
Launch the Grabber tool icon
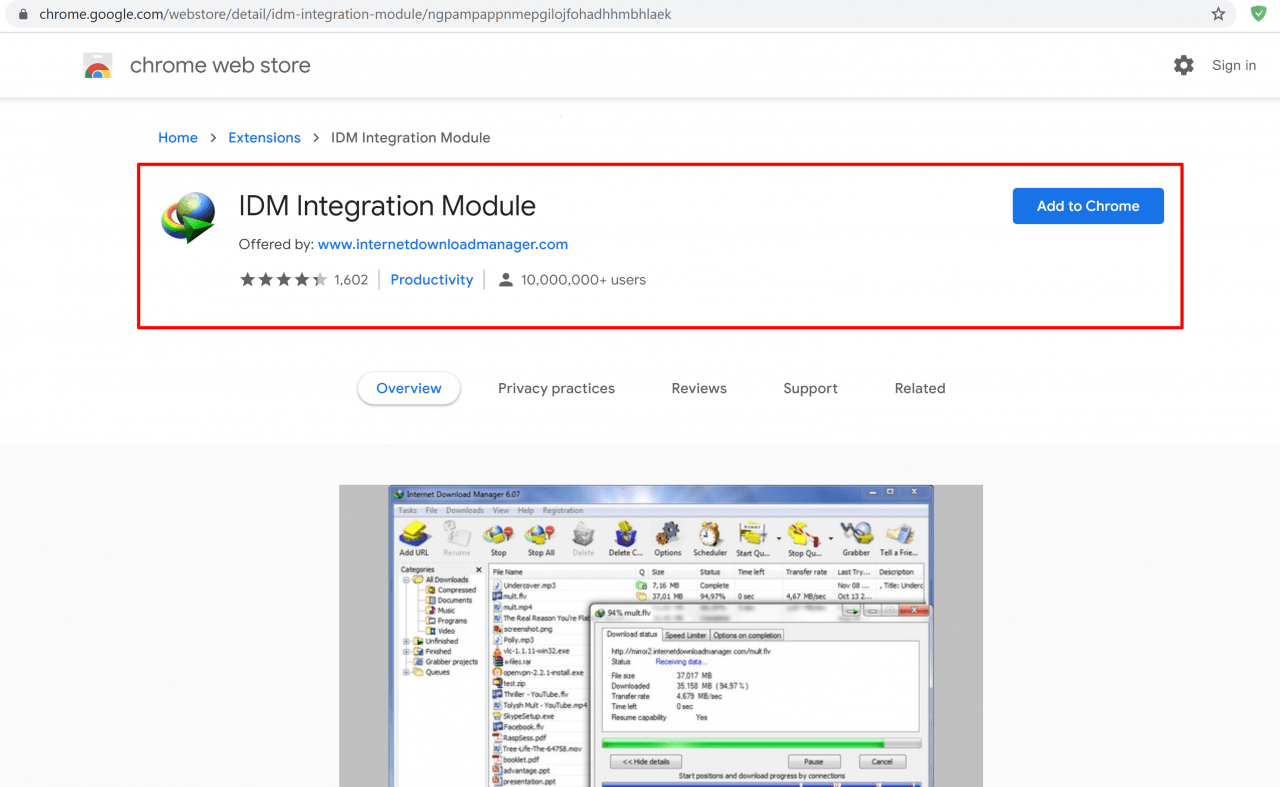(x=856, y=535)
